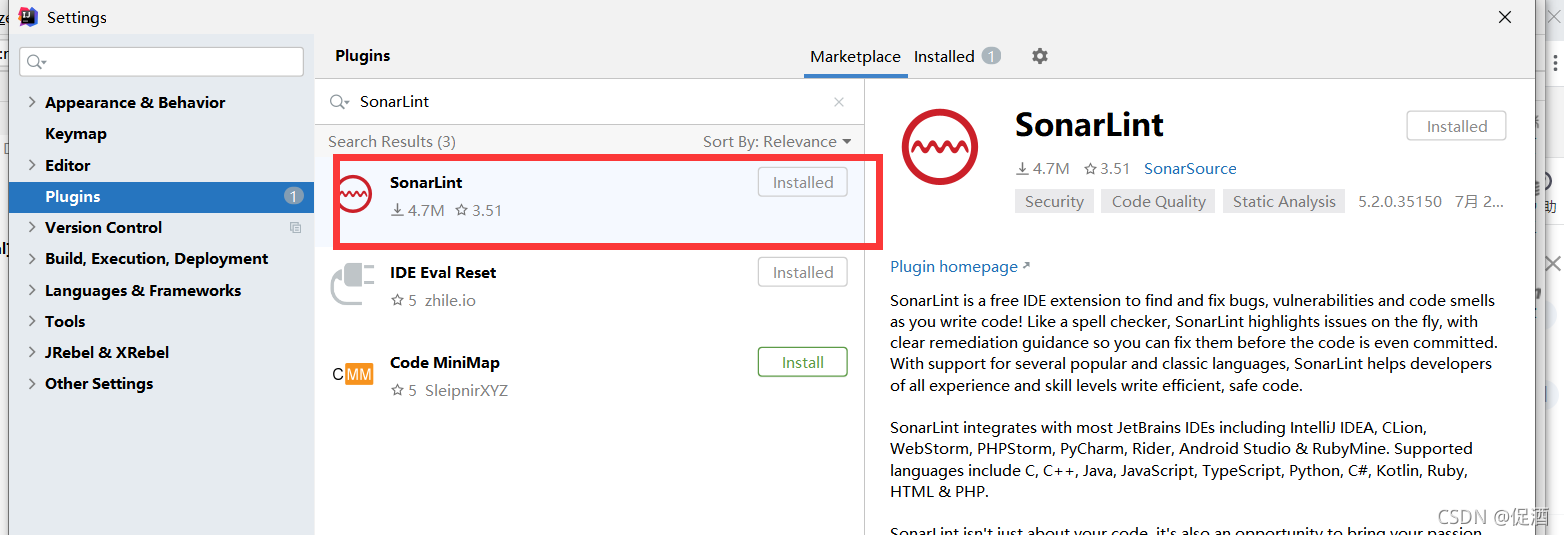
Task: Click the Security tag
Action: pos(1054,201)
